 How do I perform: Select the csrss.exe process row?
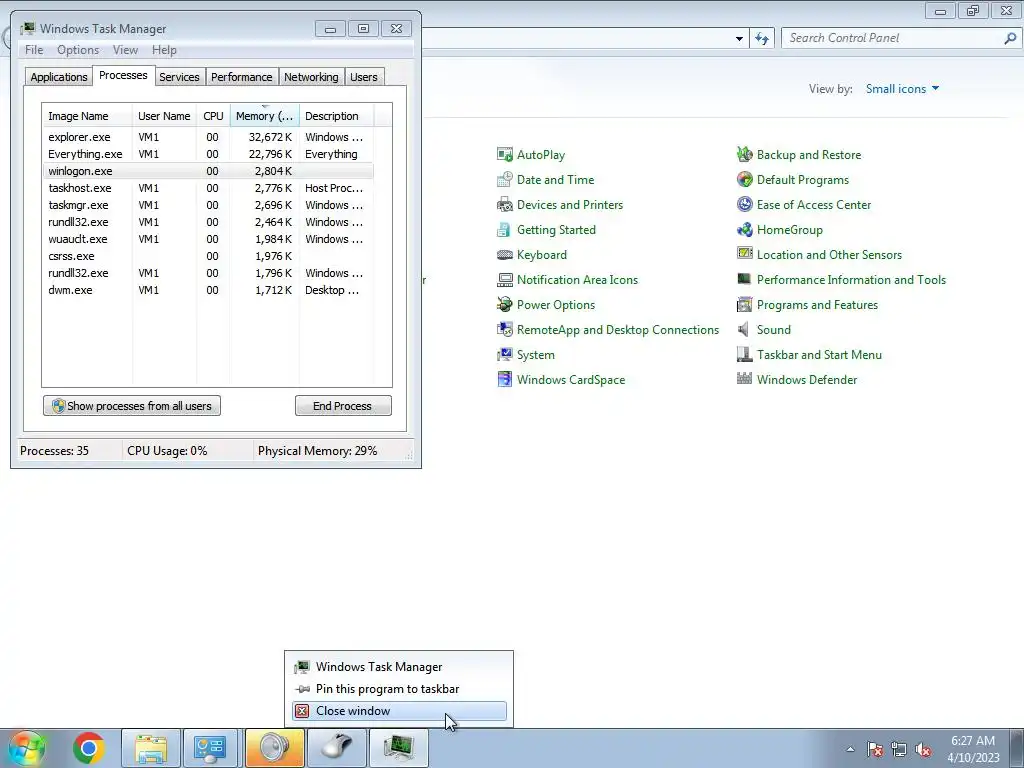208,256
